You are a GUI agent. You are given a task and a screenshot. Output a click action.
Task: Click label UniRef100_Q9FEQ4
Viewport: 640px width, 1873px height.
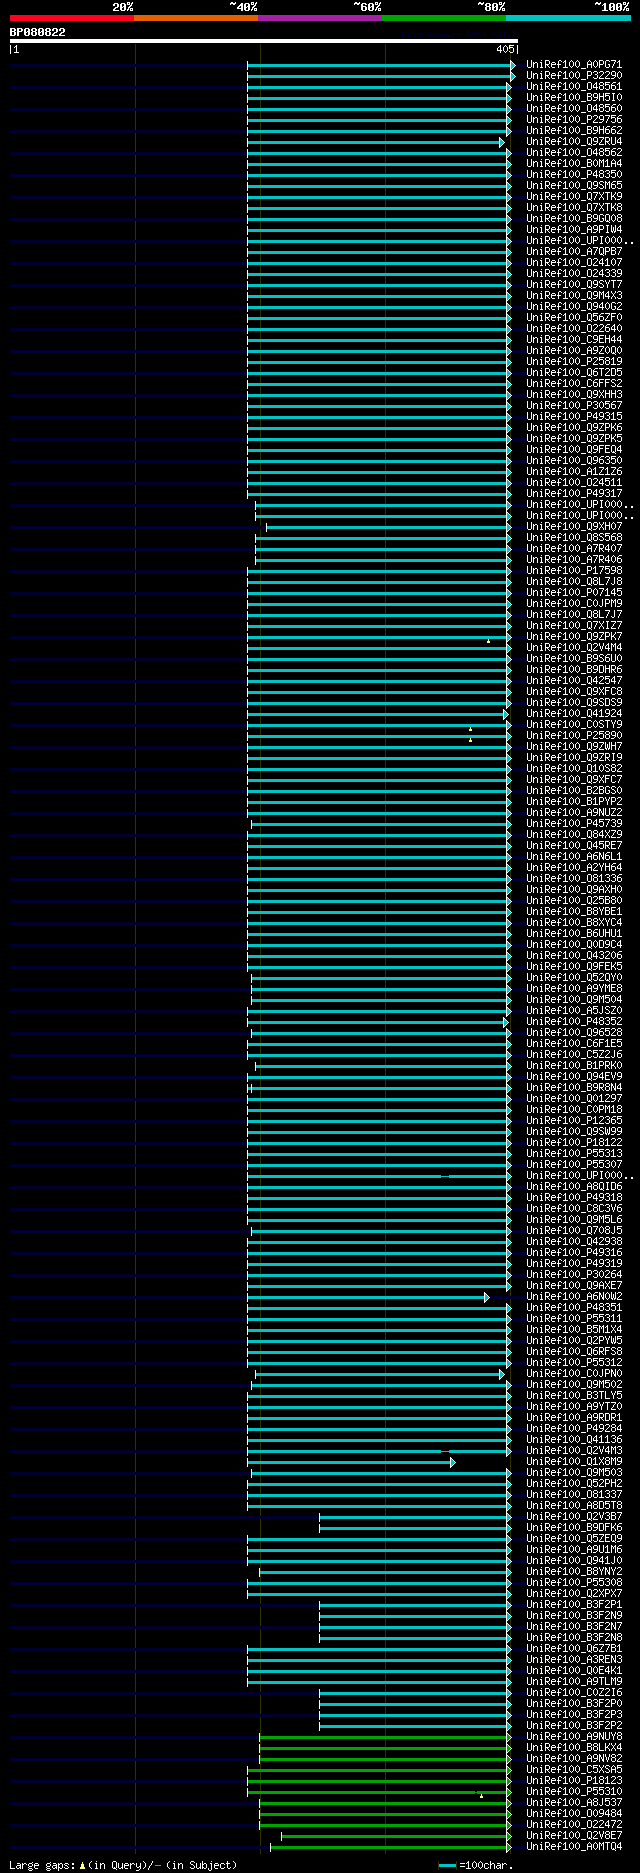574,450
